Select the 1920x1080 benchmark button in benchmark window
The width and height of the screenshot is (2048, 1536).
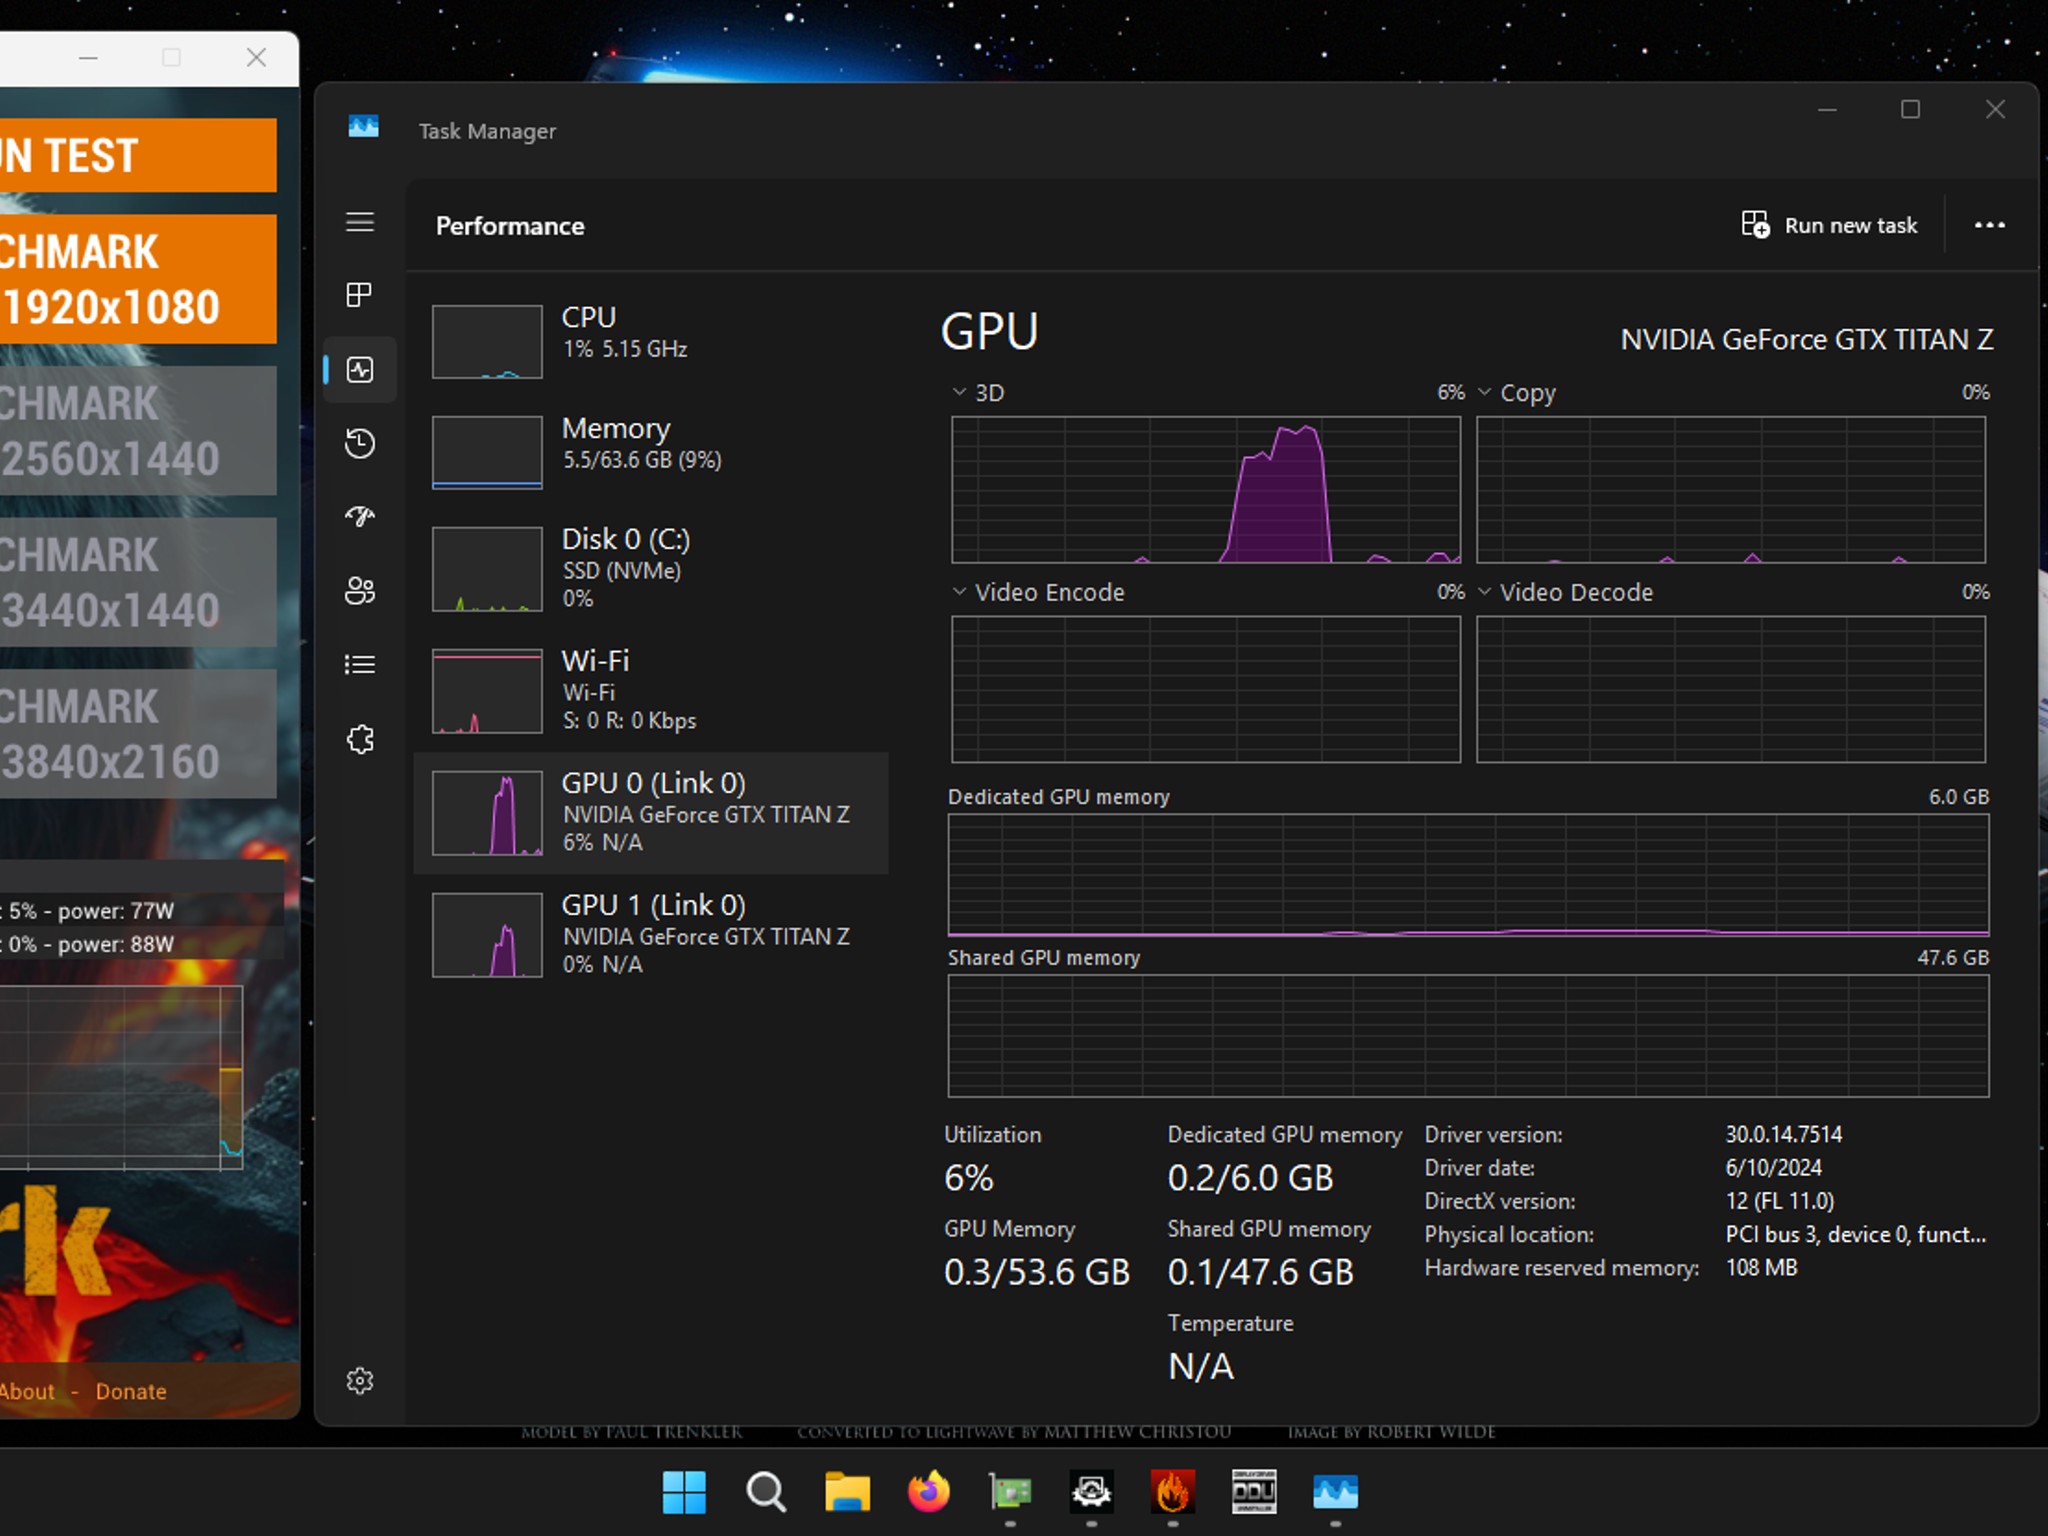click(138, 279)
